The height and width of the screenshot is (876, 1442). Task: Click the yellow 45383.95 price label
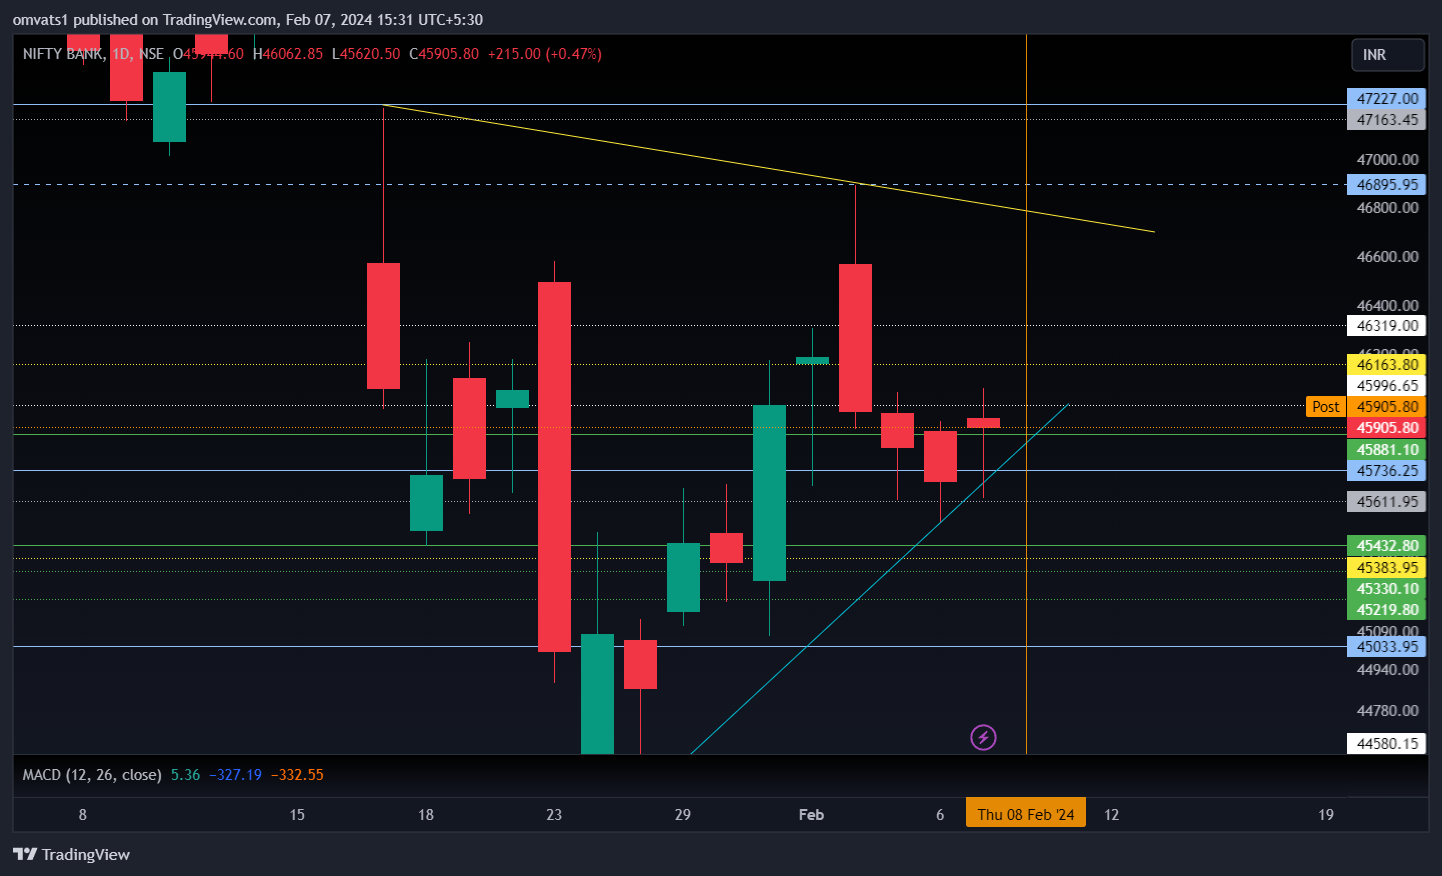pyautogui.click(x=1387, y=567)
